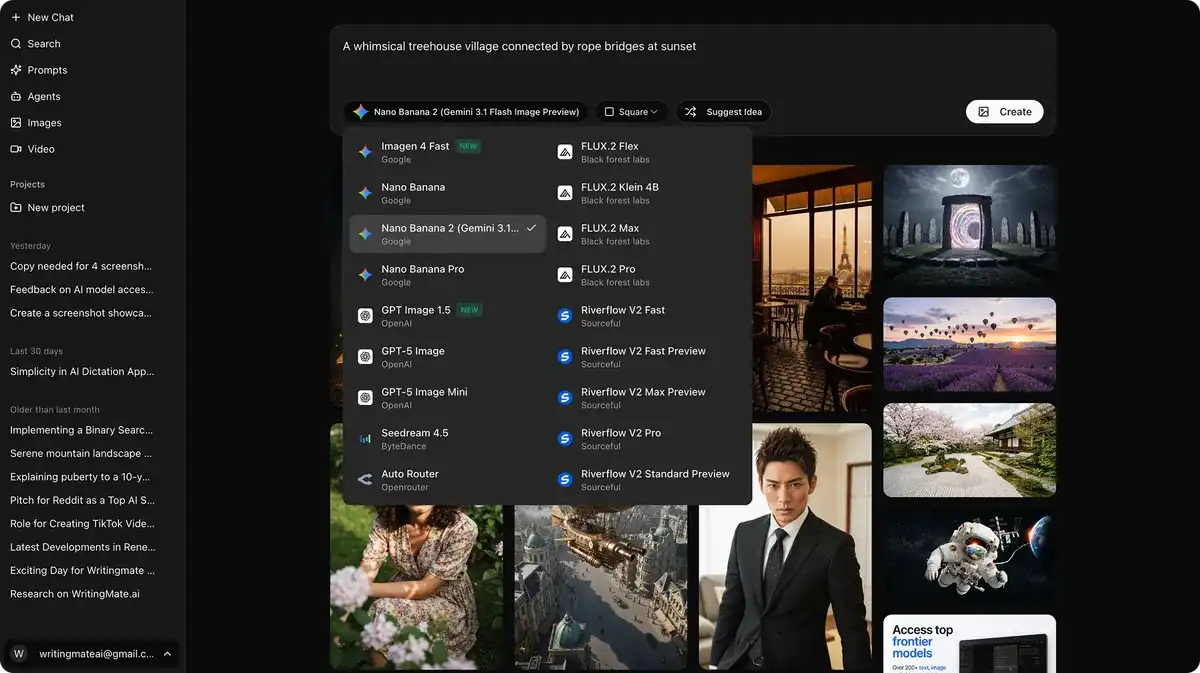Click the prompt text input field
The width and height of the screenshot is (1200, 673).
coord(692,60)
